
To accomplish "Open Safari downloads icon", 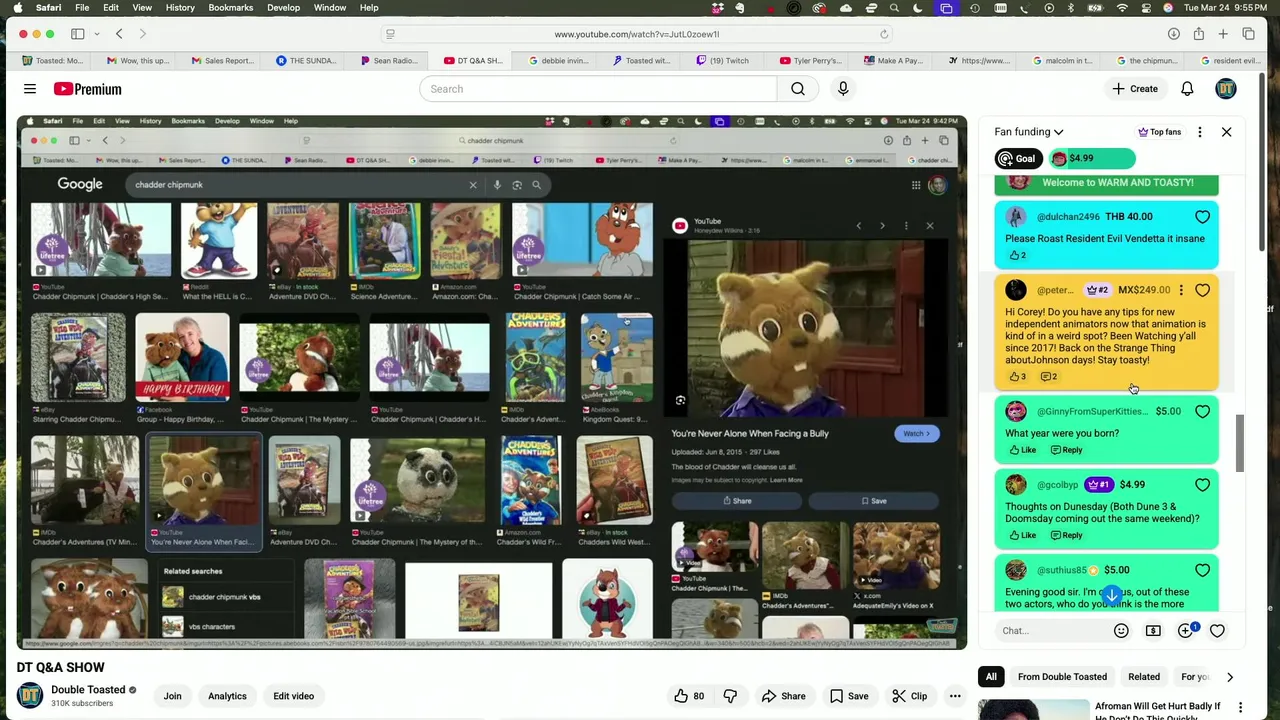I will point(1174,34).
